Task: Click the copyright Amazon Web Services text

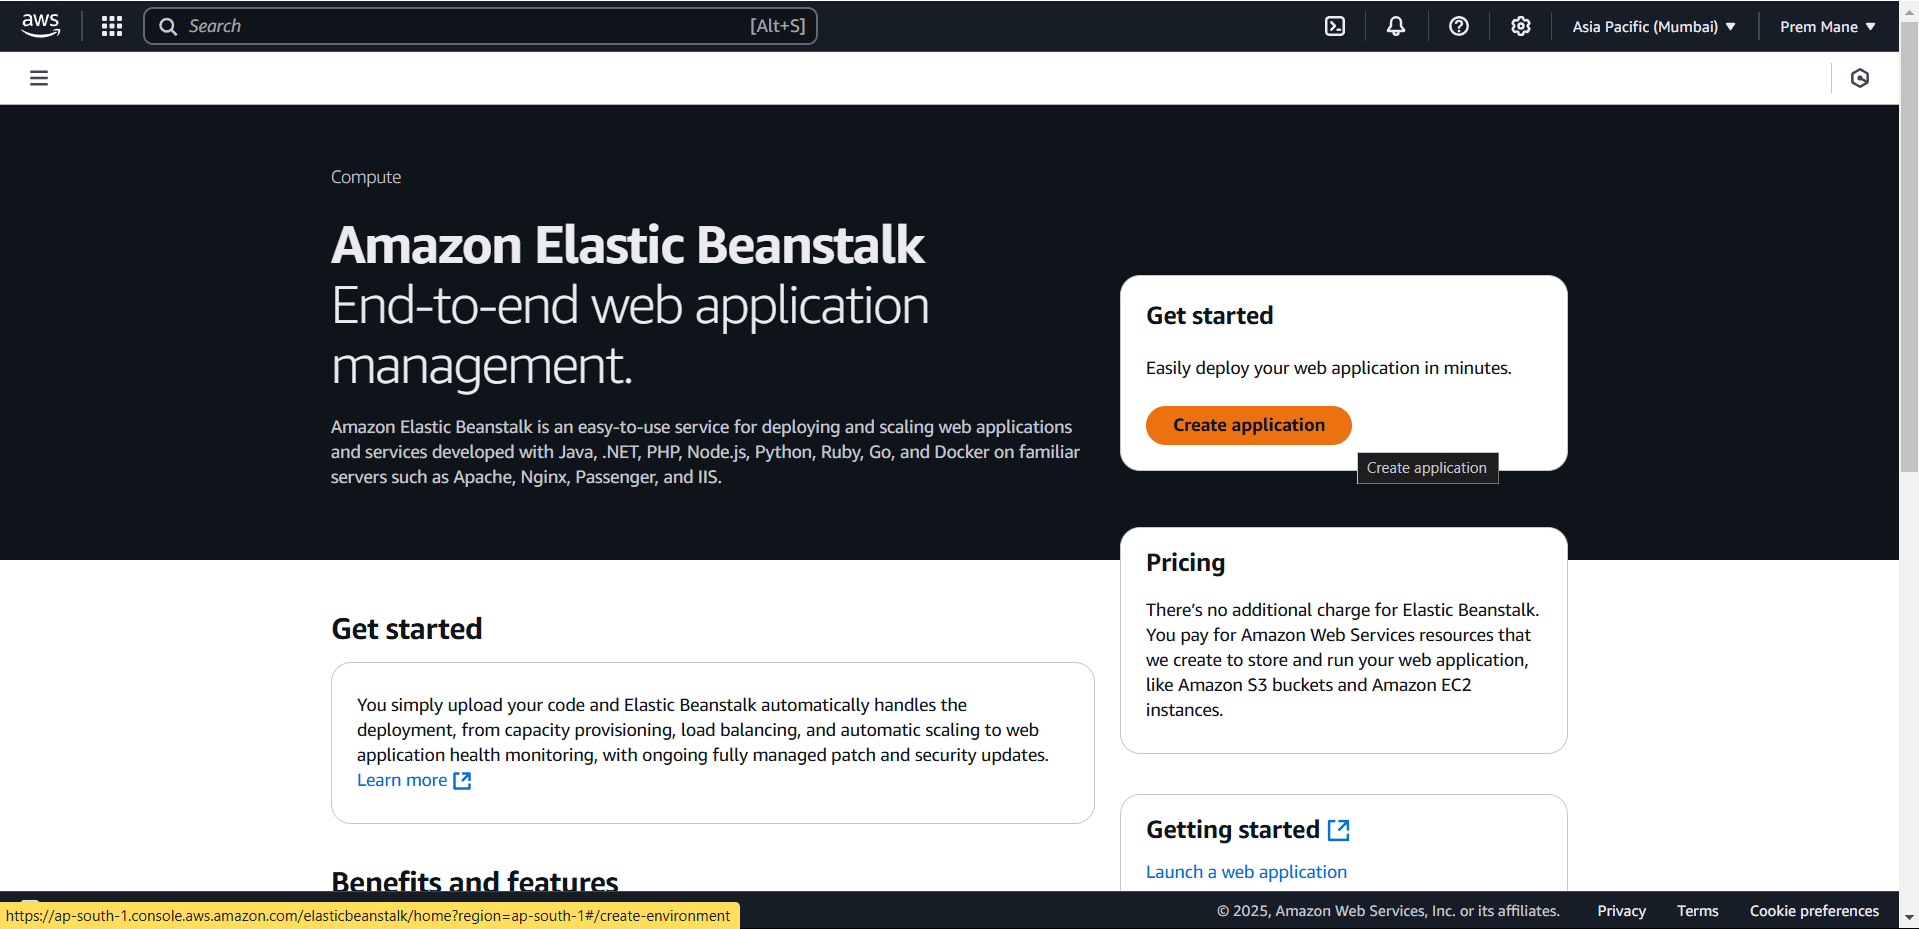Action: pyautogui.click(x=1388, y=911)
